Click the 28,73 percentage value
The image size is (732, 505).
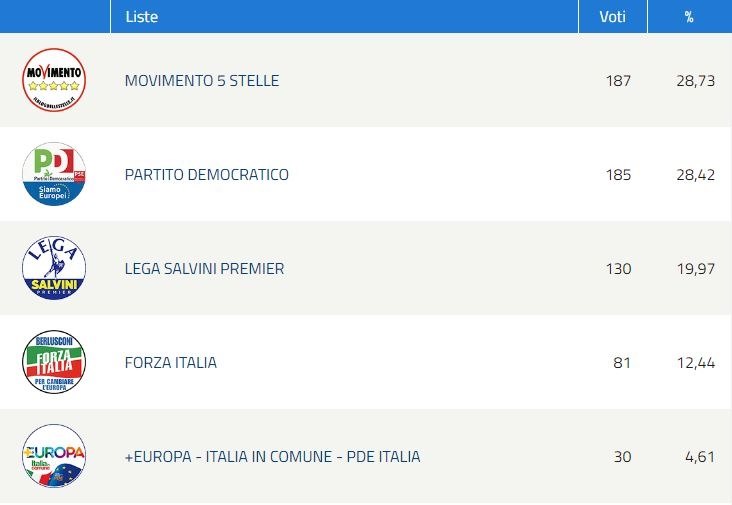point(696,81)
